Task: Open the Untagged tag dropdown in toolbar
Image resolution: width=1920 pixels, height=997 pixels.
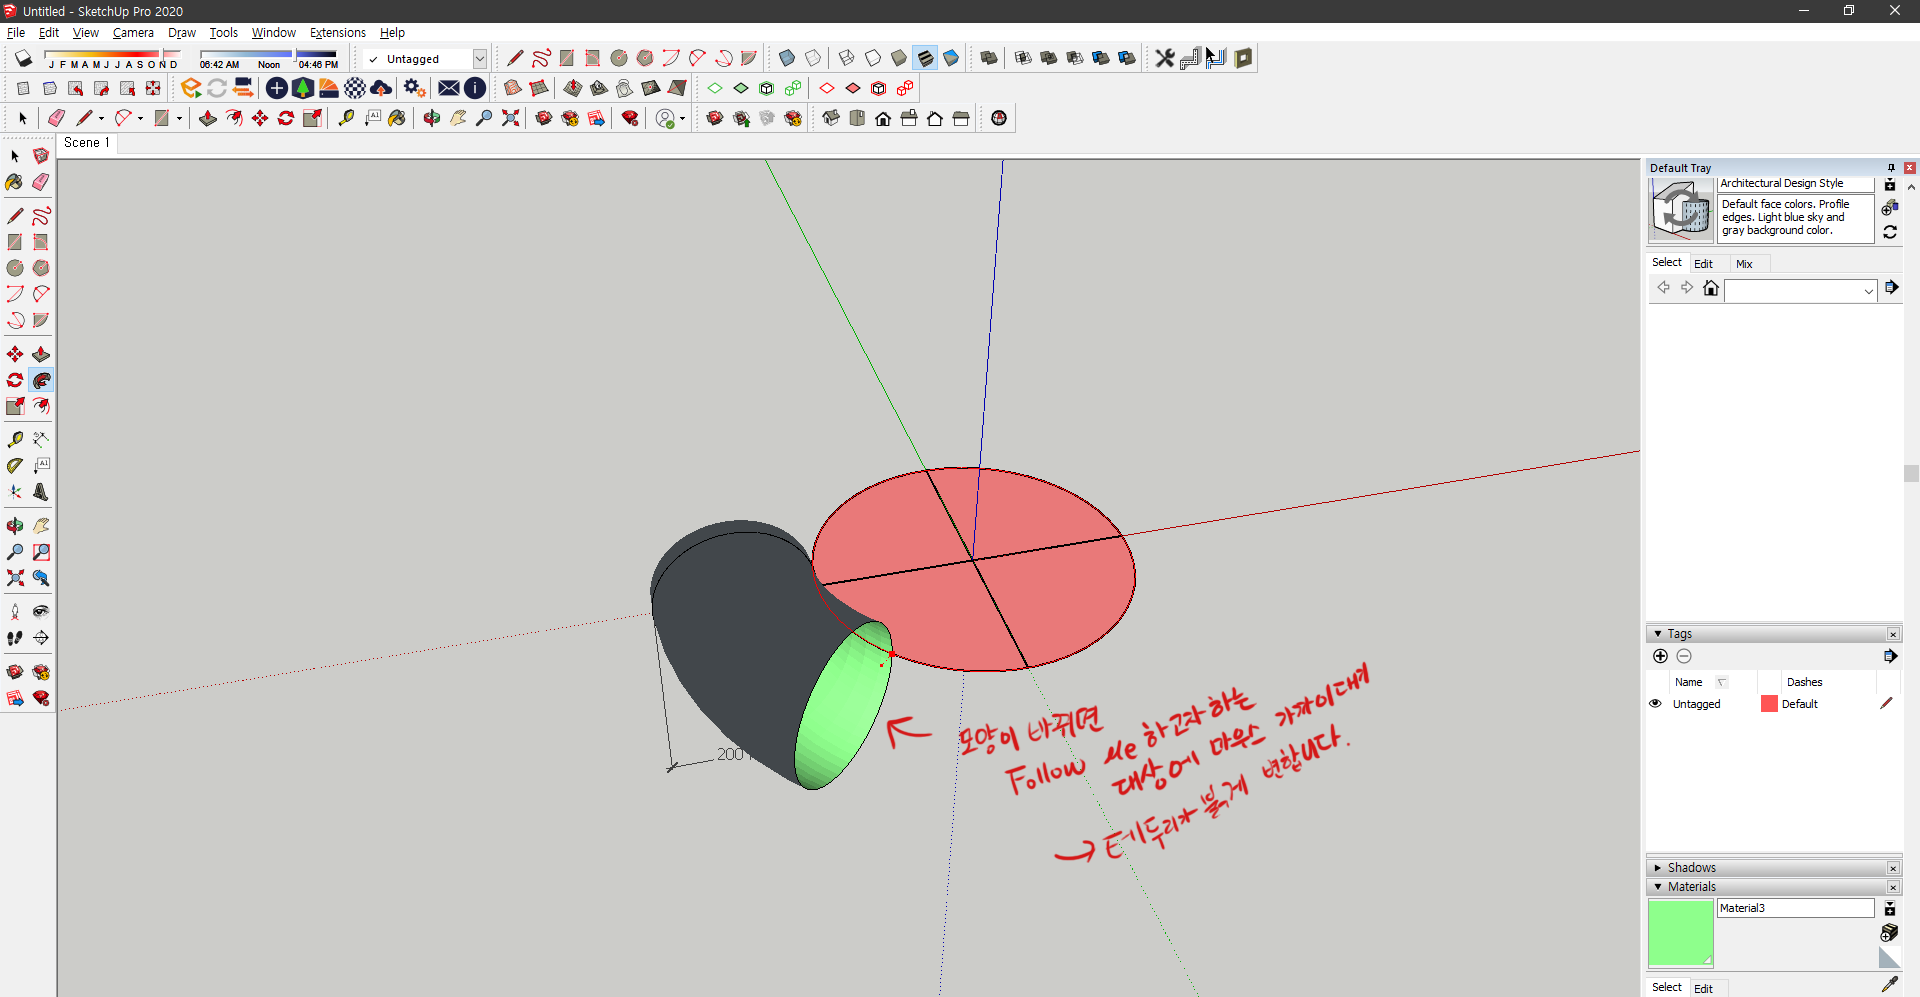Action: (x=480, y=59)
